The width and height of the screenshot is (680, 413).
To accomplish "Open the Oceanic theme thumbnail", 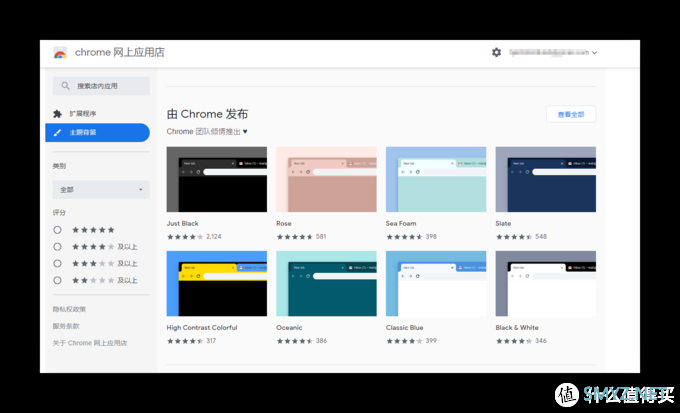I will point(327,283).
